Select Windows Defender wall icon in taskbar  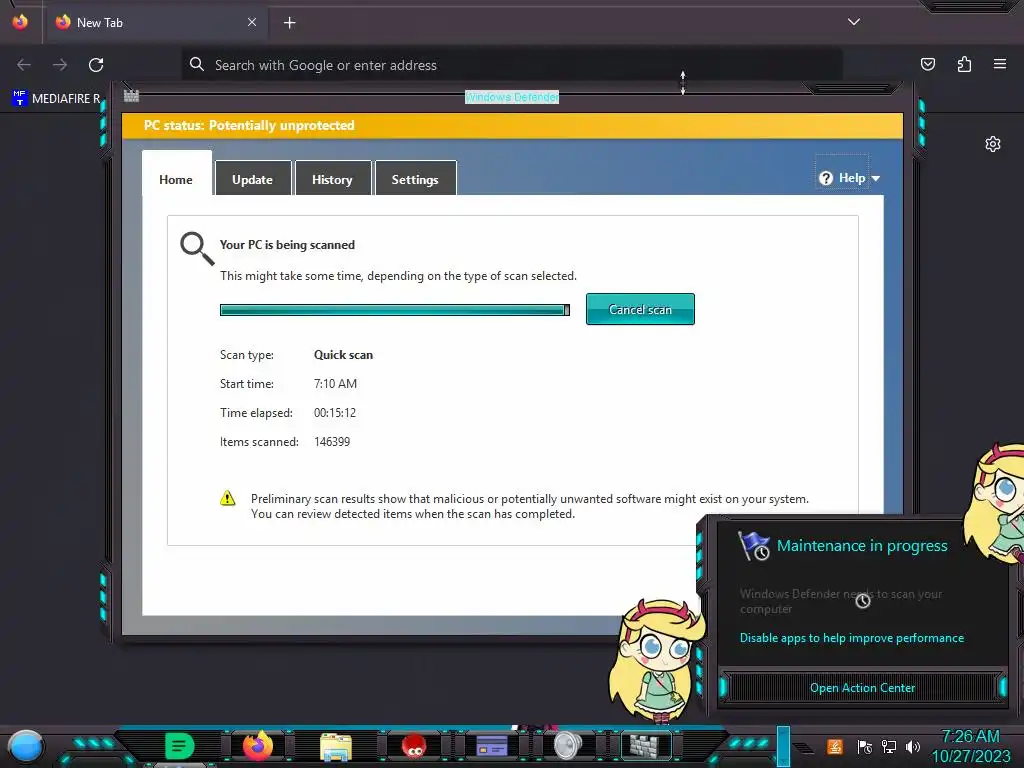point(645,745)
